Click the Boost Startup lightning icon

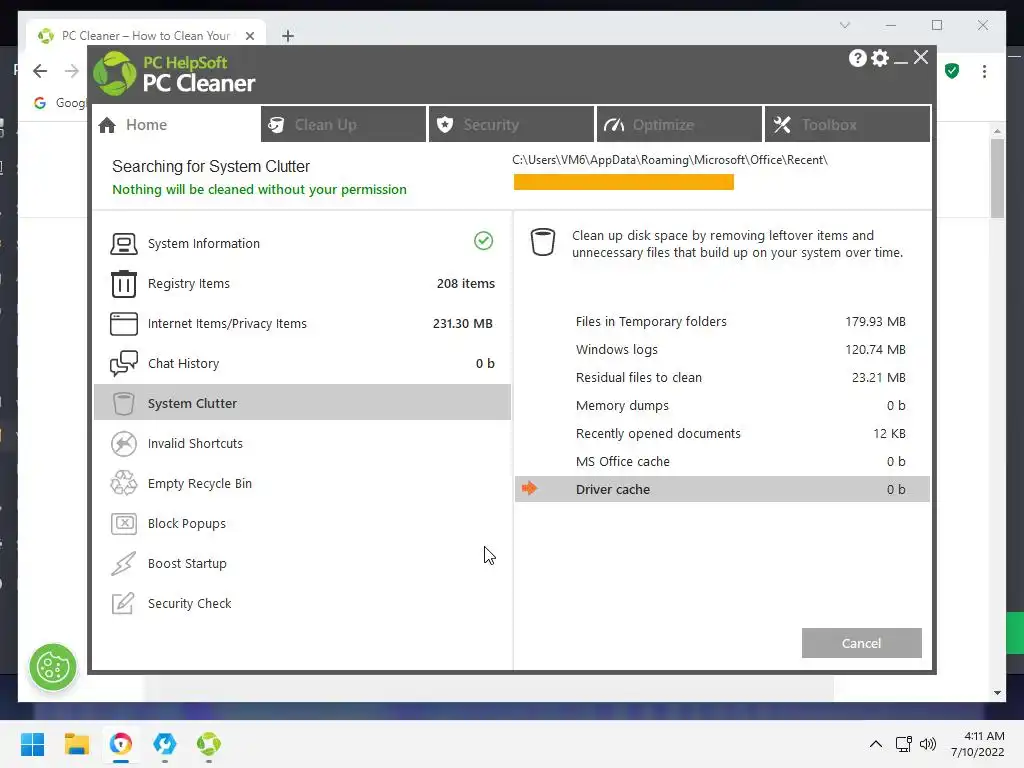pos(123,563)
